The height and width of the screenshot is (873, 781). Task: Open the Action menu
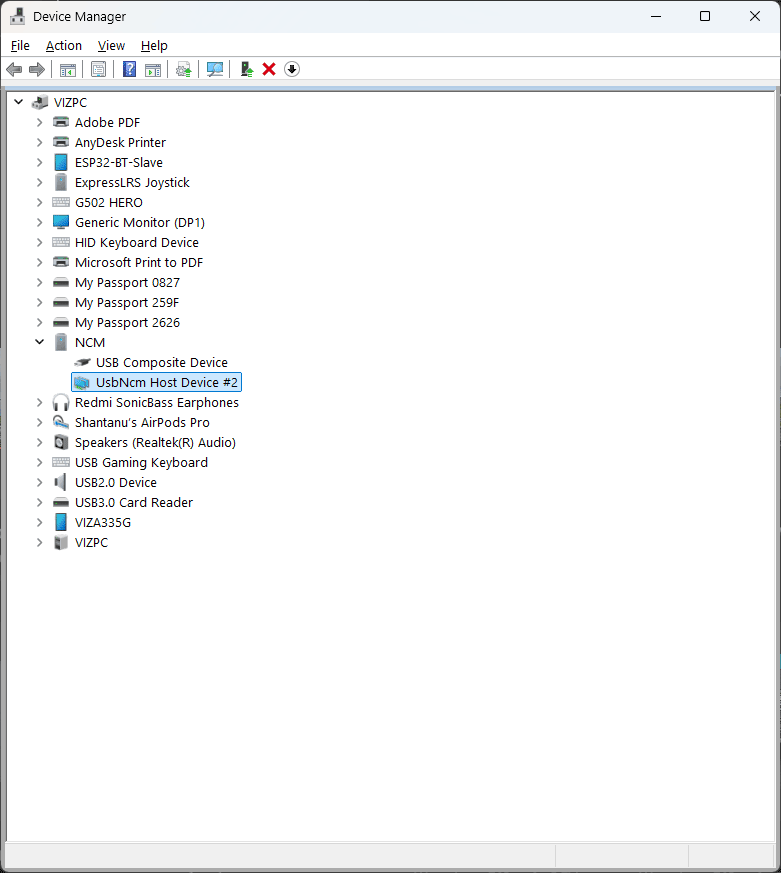point(63,46)
